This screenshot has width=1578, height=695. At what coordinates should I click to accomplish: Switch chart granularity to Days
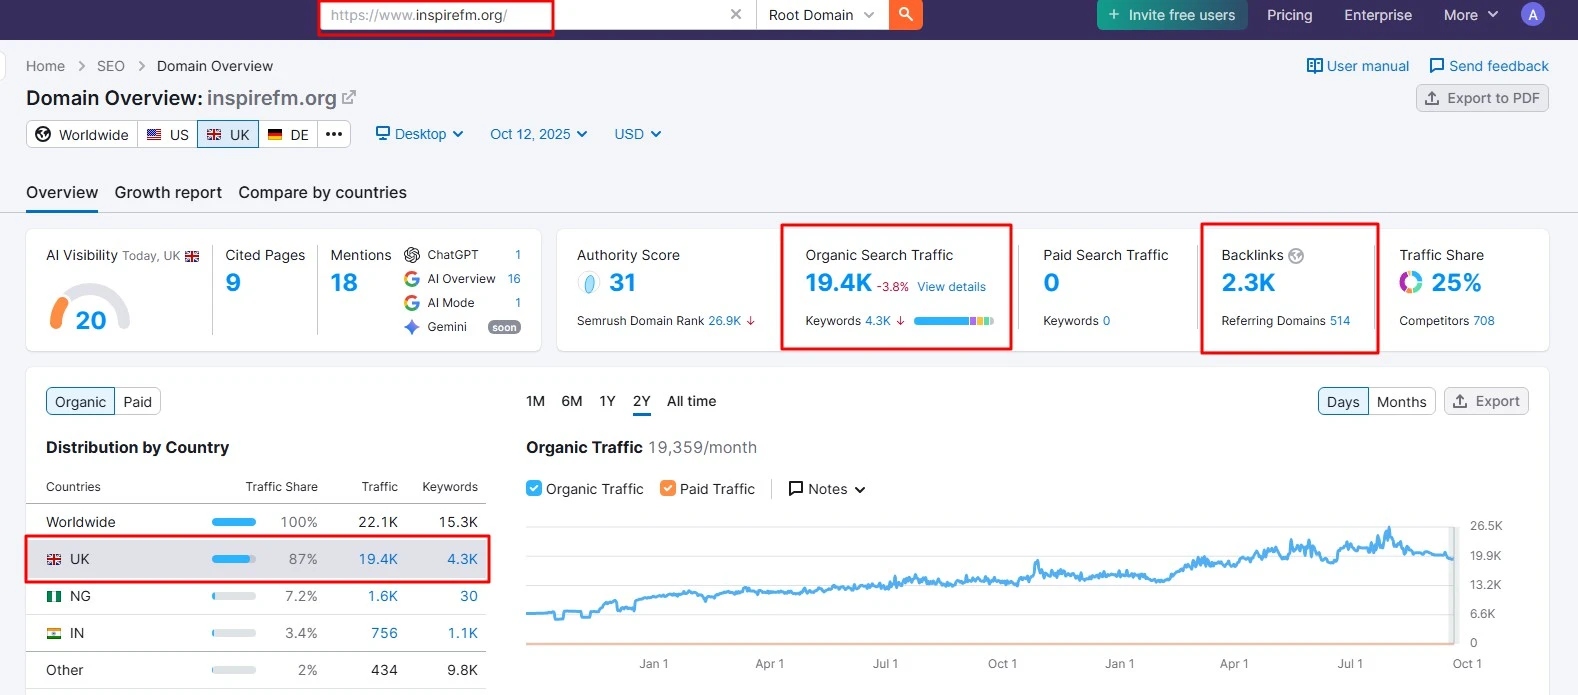tap(1343, 401)
